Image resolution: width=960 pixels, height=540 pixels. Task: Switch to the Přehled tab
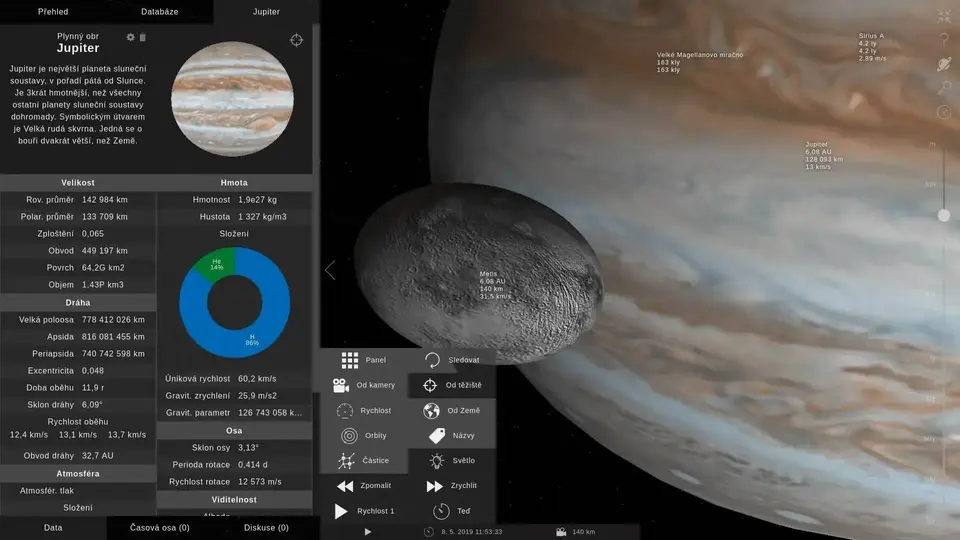point(53,12)
